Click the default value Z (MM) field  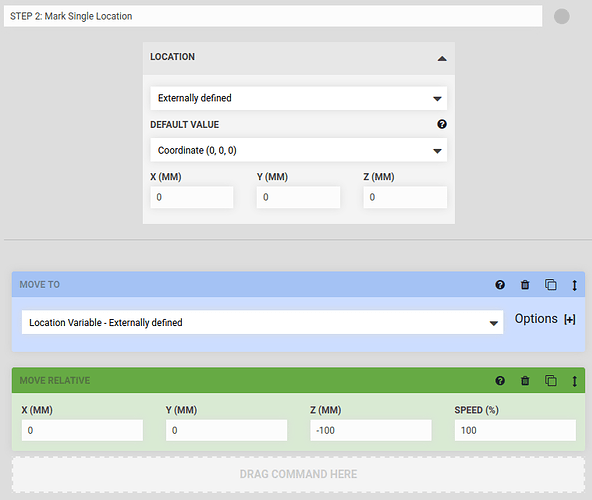[405, 197]
